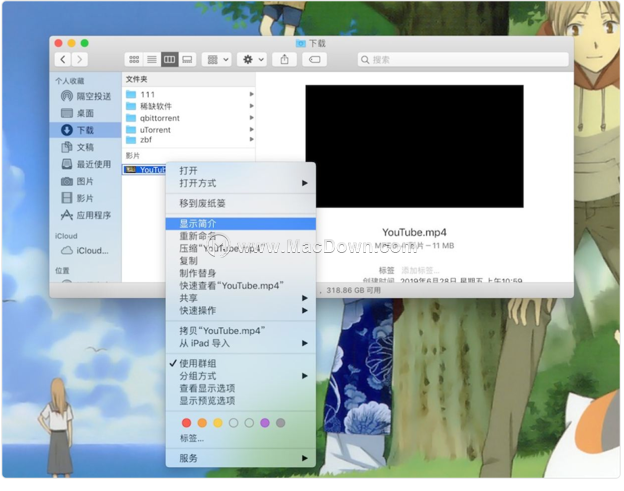Choose 重新命名 in context menu

[241, 236]
